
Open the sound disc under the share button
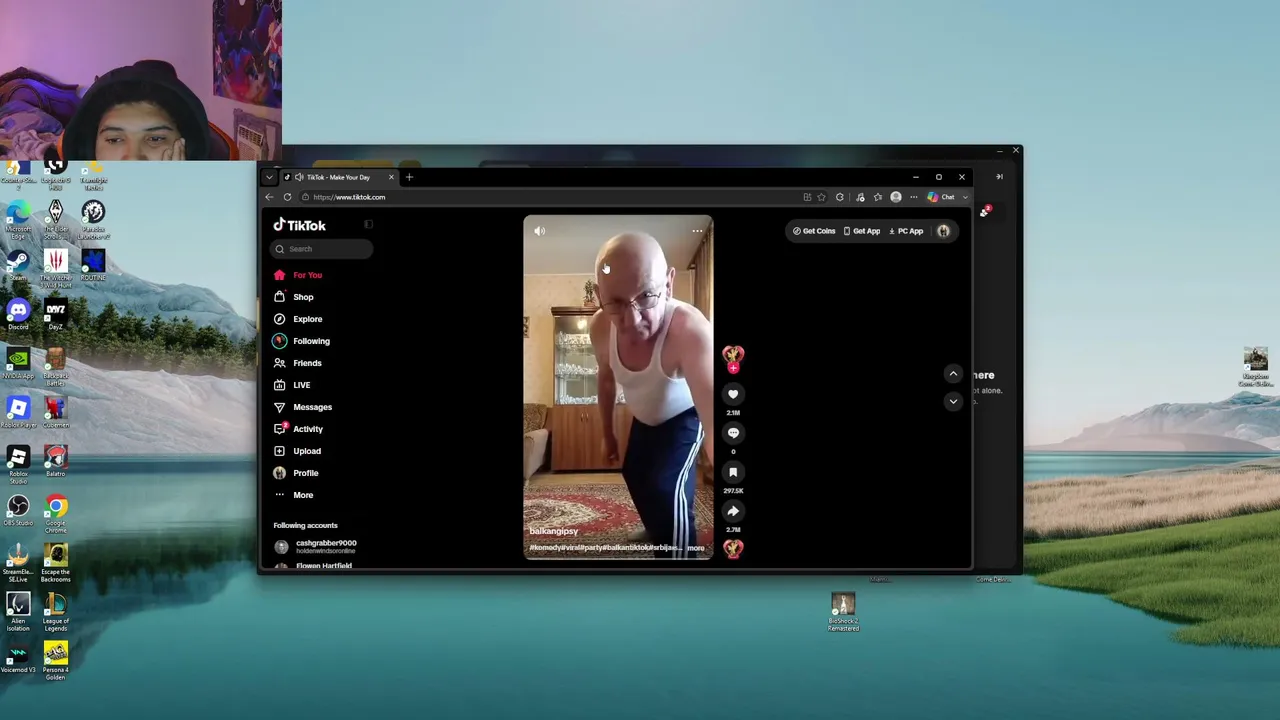[x=733, y=548]
